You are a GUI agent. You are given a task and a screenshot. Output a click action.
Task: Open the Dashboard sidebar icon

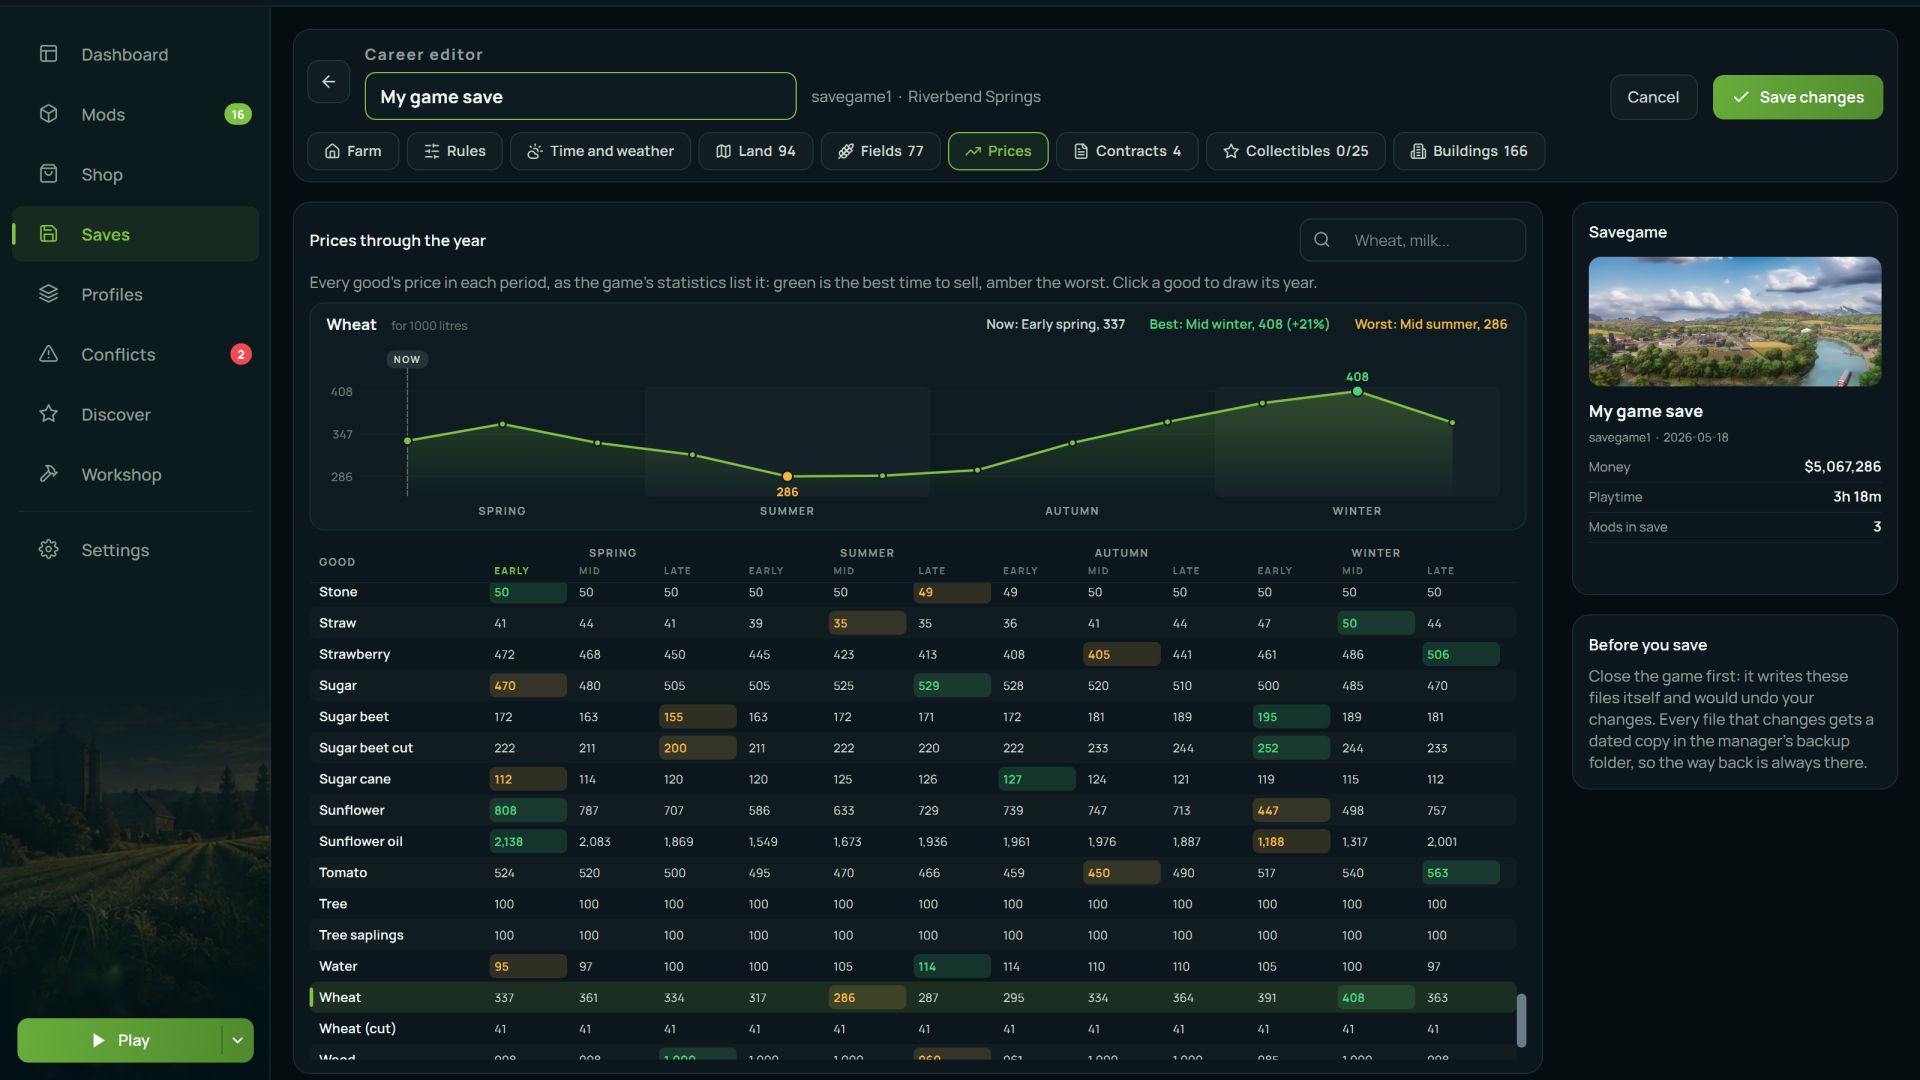pos(48,54)
